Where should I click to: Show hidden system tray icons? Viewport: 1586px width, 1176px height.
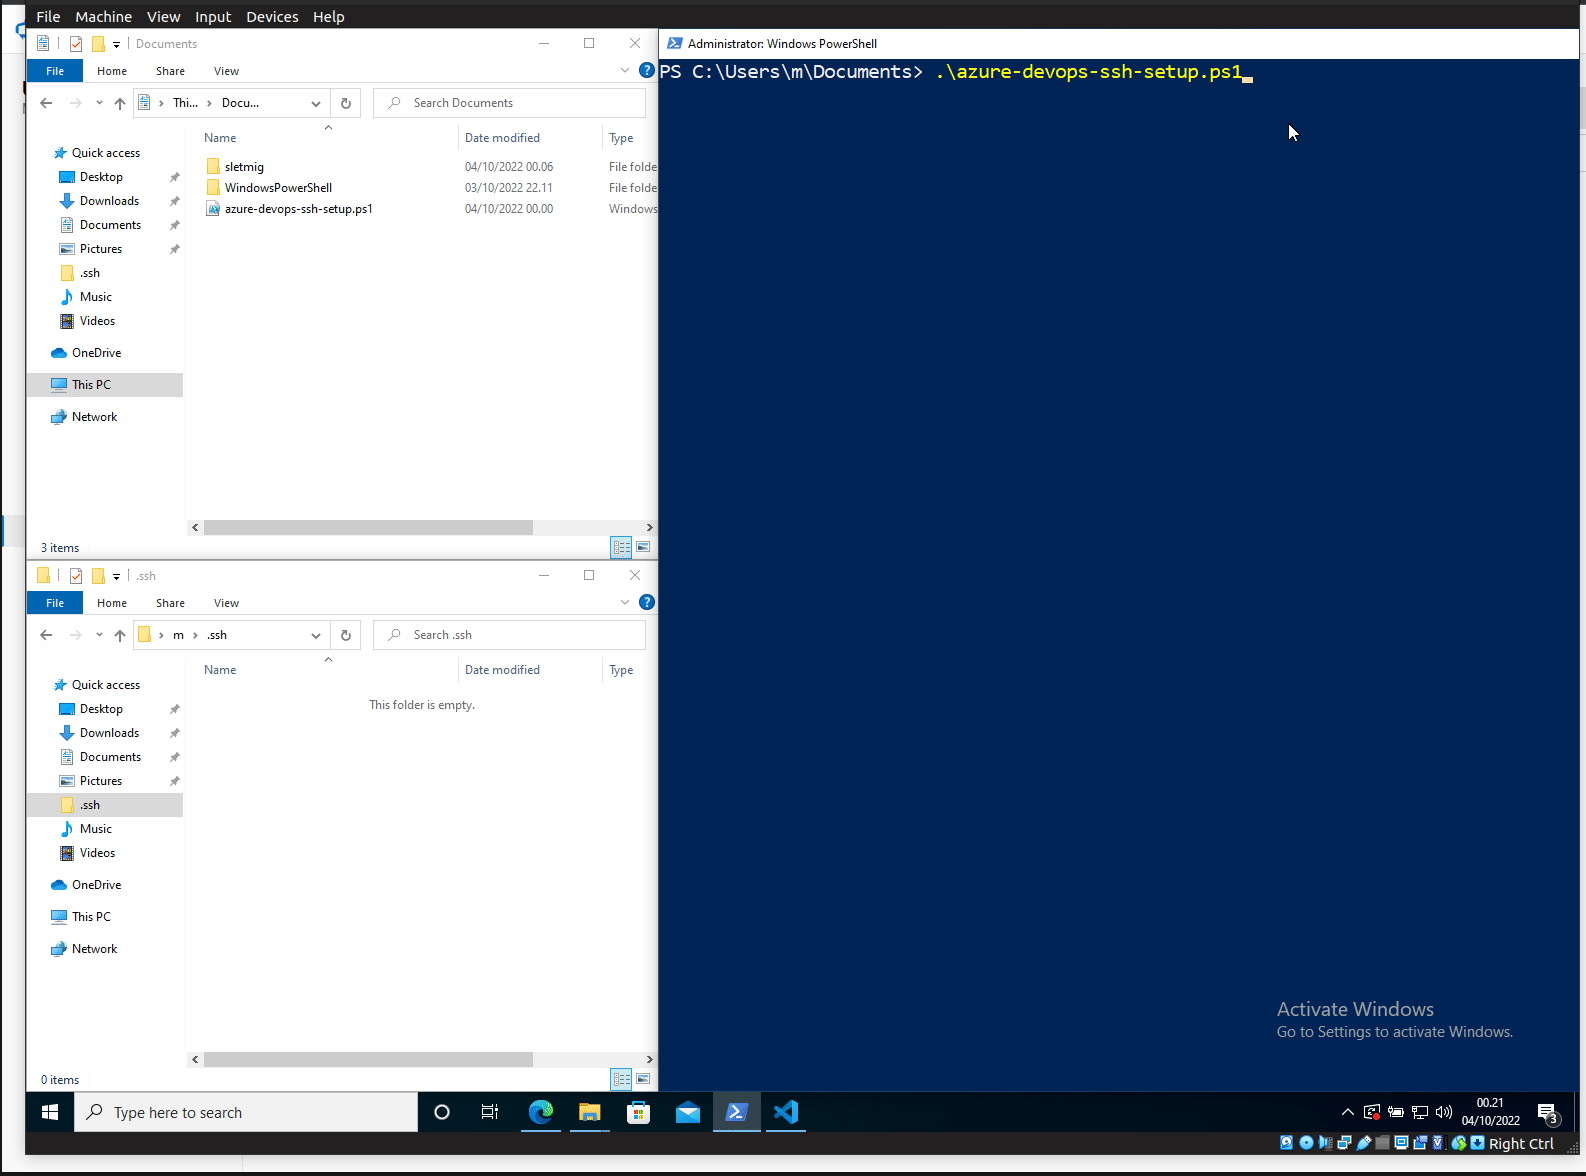(1347, 1112)
